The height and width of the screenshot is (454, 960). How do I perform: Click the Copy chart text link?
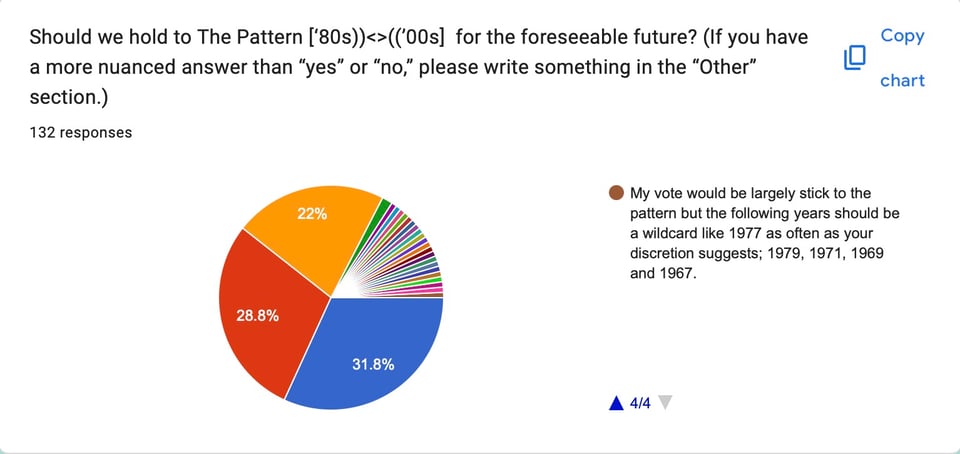tap(902, 58)
